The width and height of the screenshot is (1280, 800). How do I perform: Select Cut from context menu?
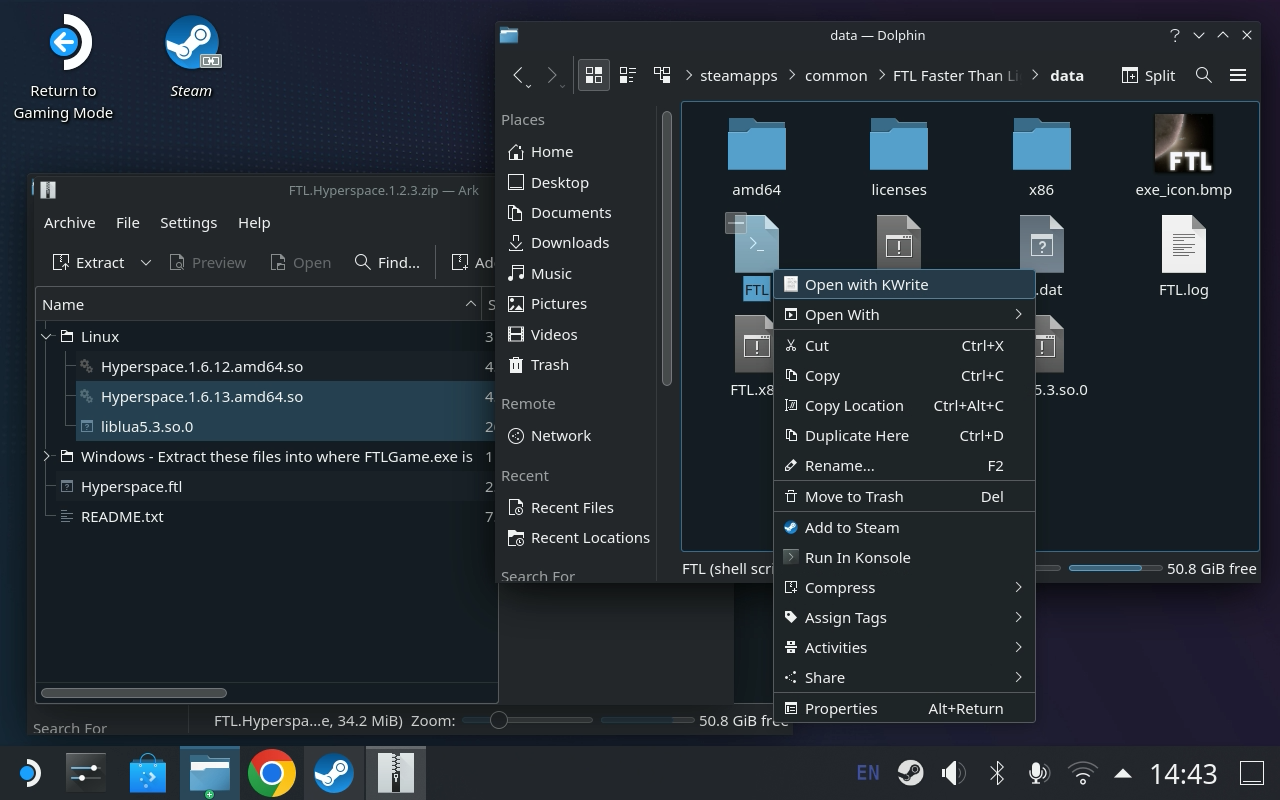tap(904, 345)
